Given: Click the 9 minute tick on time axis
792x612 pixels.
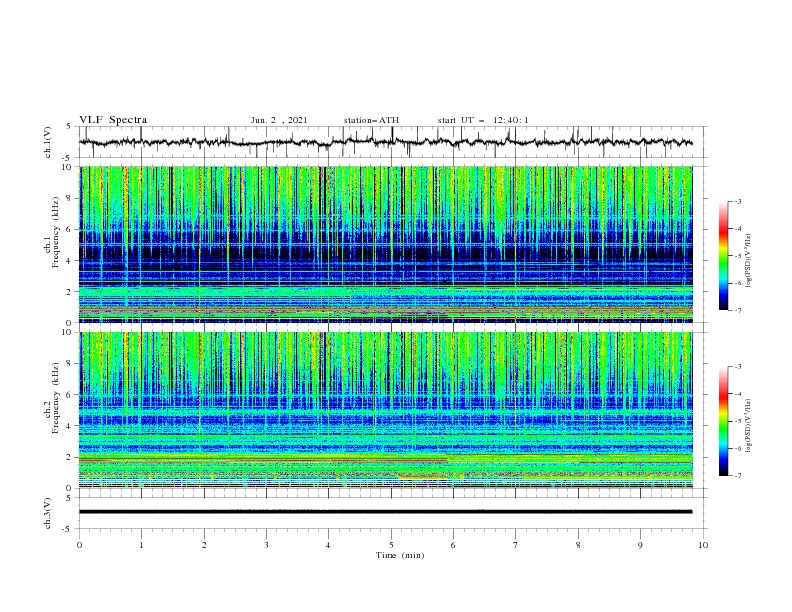Looking at the screenshot, I should [x=640, y=545].
